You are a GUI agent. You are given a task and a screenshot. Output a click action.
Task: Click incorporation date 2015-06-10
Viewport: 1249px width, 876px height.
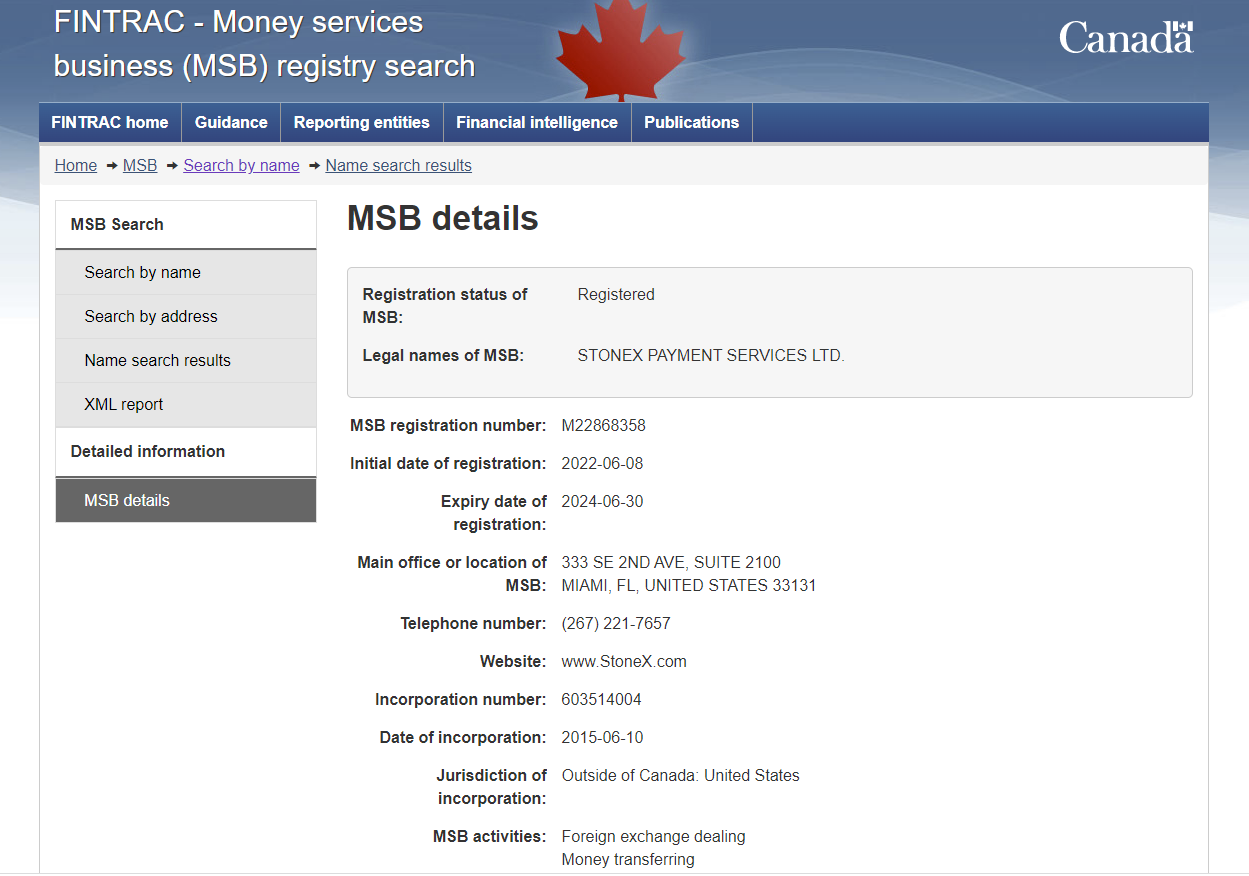tap(603, 737)
